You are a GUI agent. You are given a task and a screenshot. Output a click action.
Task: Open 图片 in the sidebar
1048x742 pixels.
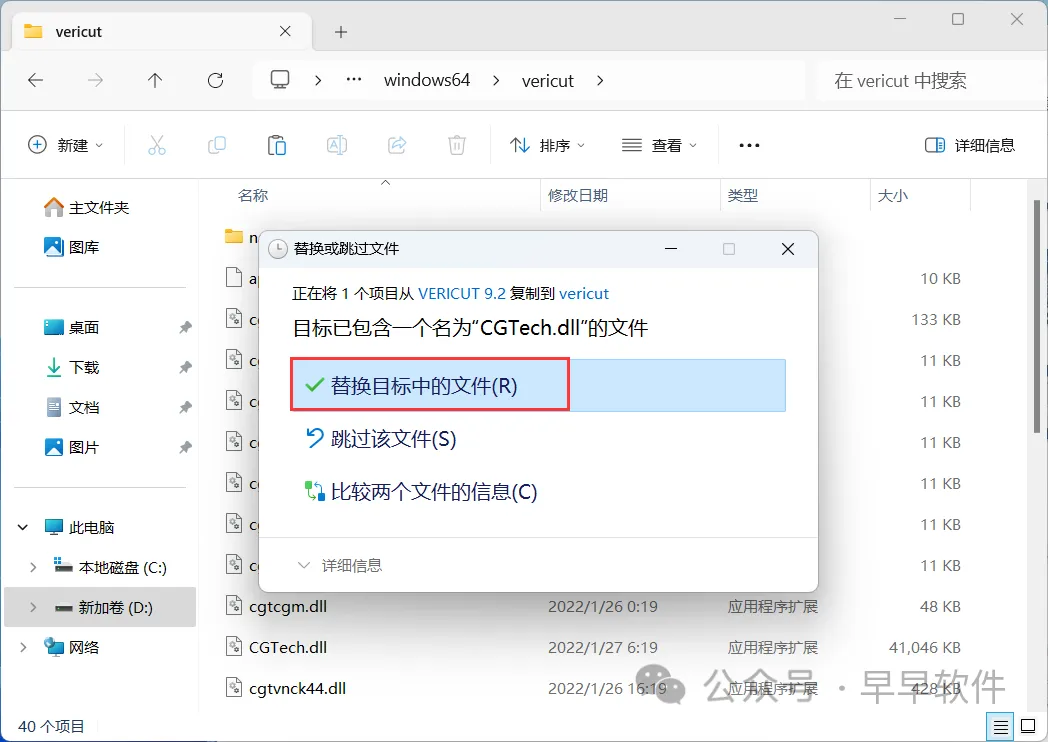(x=72, y=447)
